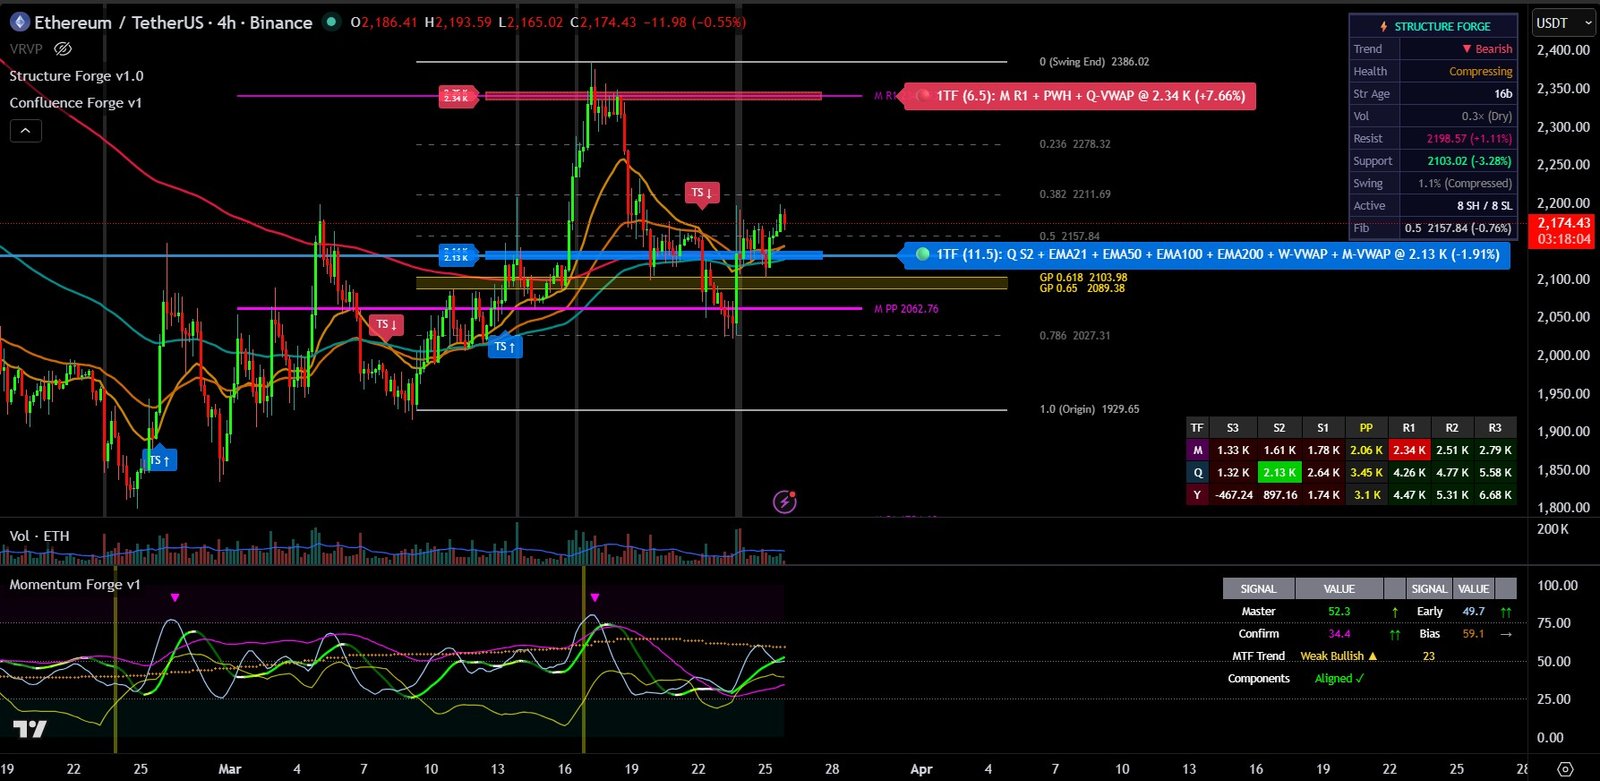Click the red M R1 + PWH + Q-VWAP confluence label
Image resolution: width=1600 pixels, height=781 pixels.
[1079, 96]
